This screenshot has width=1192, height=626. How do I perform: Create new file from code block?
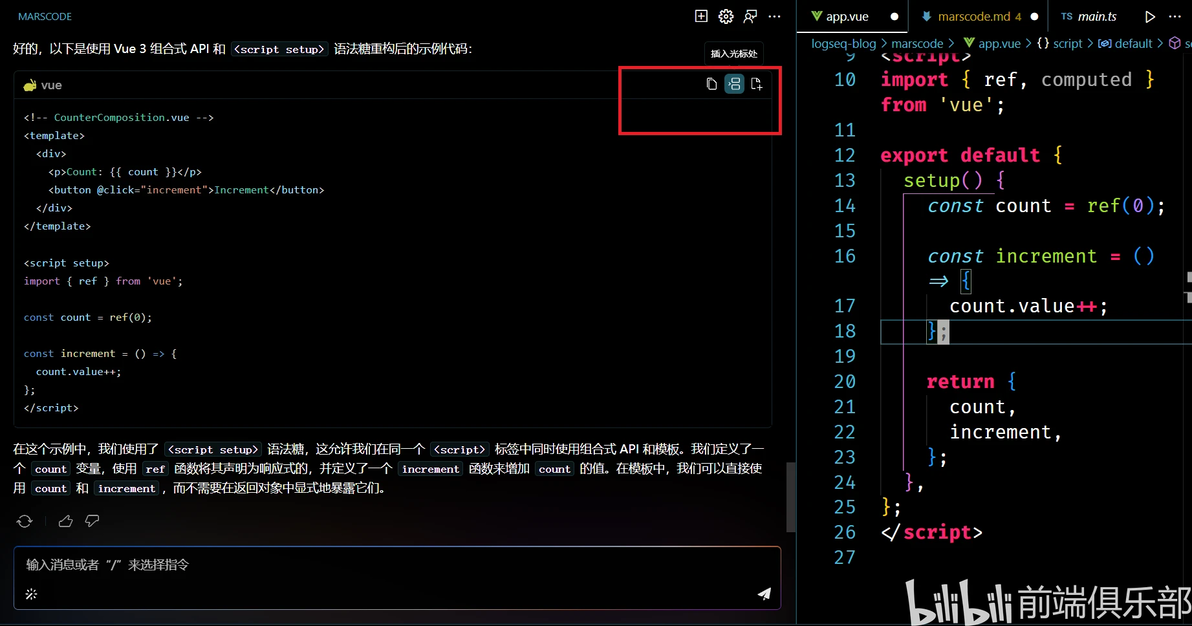tap(756, 84)
